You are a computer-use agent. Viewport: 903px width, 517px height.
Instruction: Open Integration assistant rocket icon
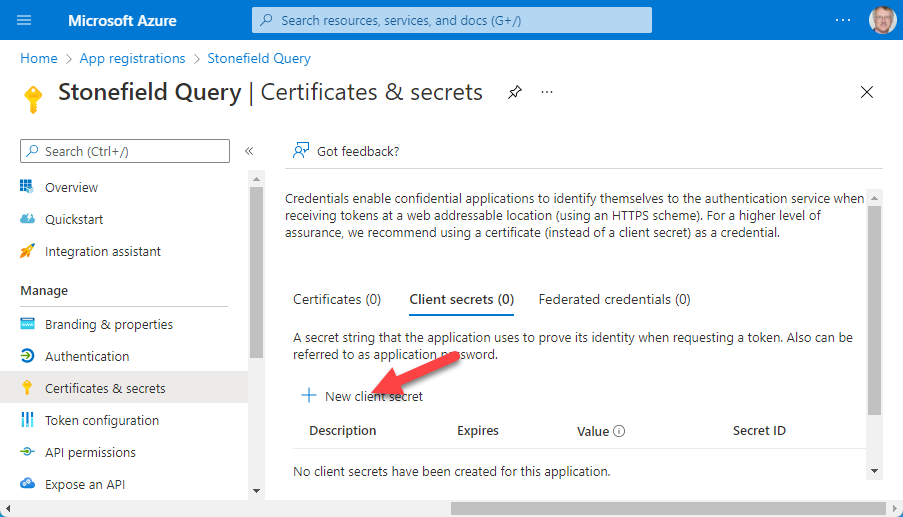pyautogui.click(x=28, y=251)
